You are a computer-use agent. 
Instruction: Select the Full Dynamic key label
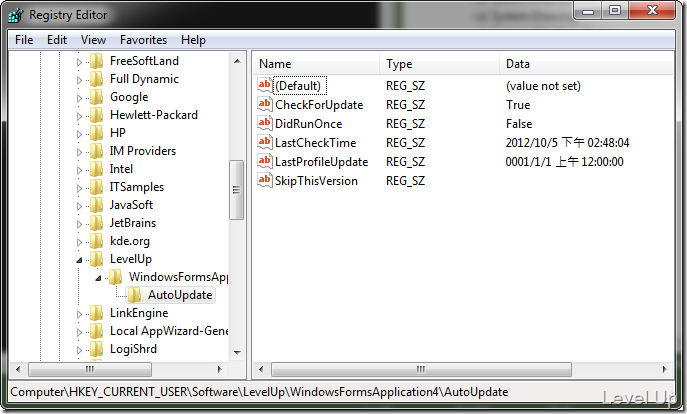144,79
